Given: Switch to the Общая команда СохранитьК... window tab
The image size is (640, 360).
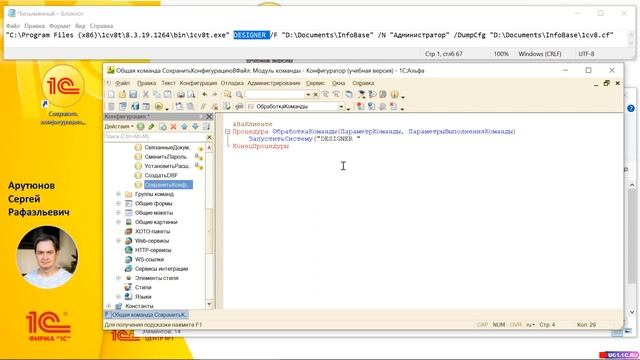Looking at the screenshot, I should [146, 315].
